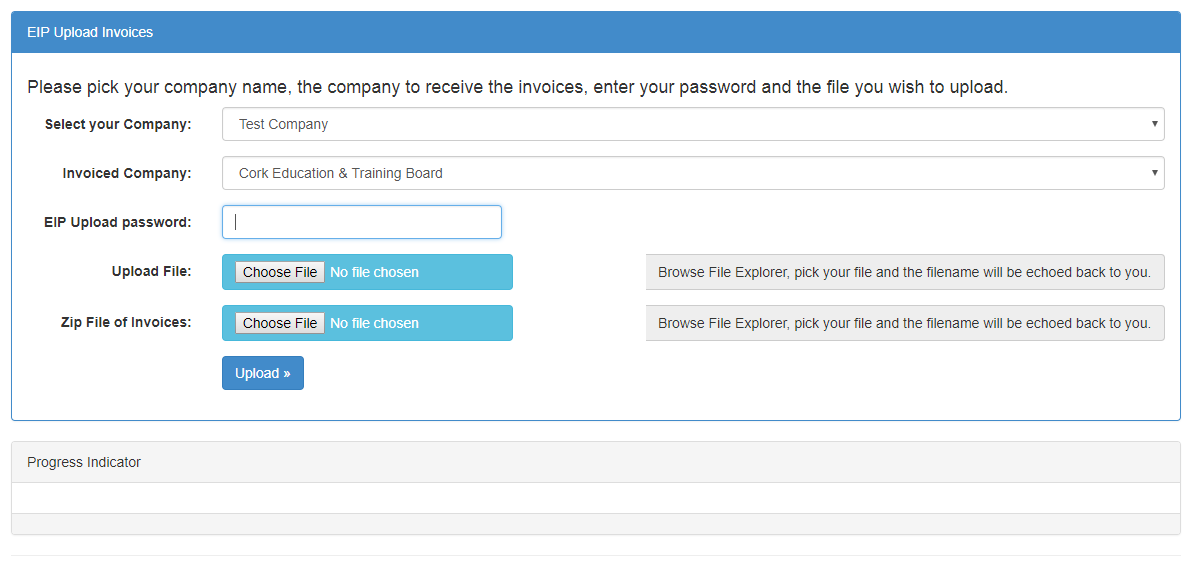Click the Progress Indicator panel heading
Viewport: 1197px width, 578px height.
pos(595,462)
